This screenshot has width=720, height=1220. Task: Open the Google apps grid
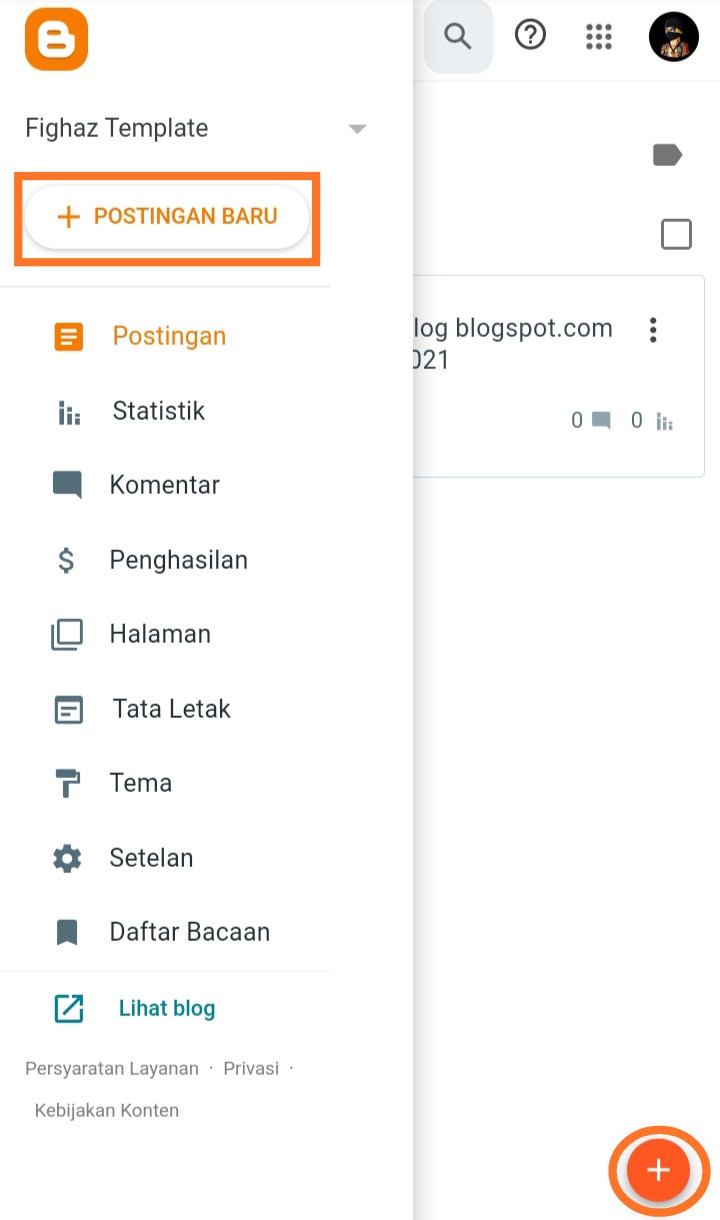[598, 37]
